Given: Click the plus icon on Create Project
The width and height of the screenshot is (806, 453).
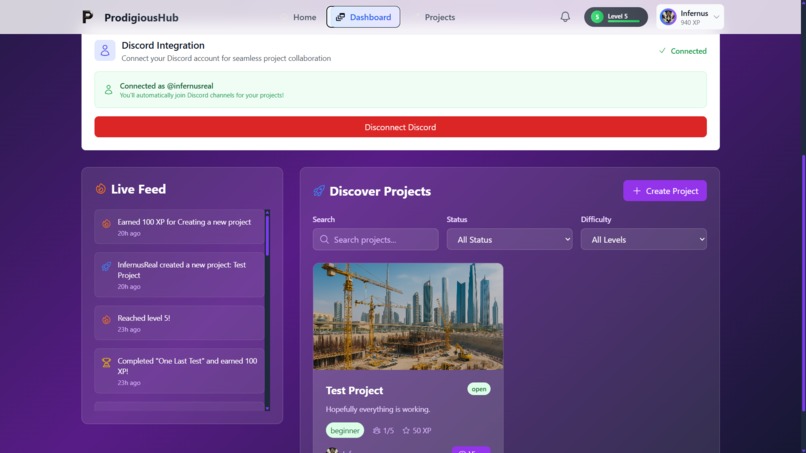Looking at the screenshot, I should pyautogui.click(x=636, y=191).
